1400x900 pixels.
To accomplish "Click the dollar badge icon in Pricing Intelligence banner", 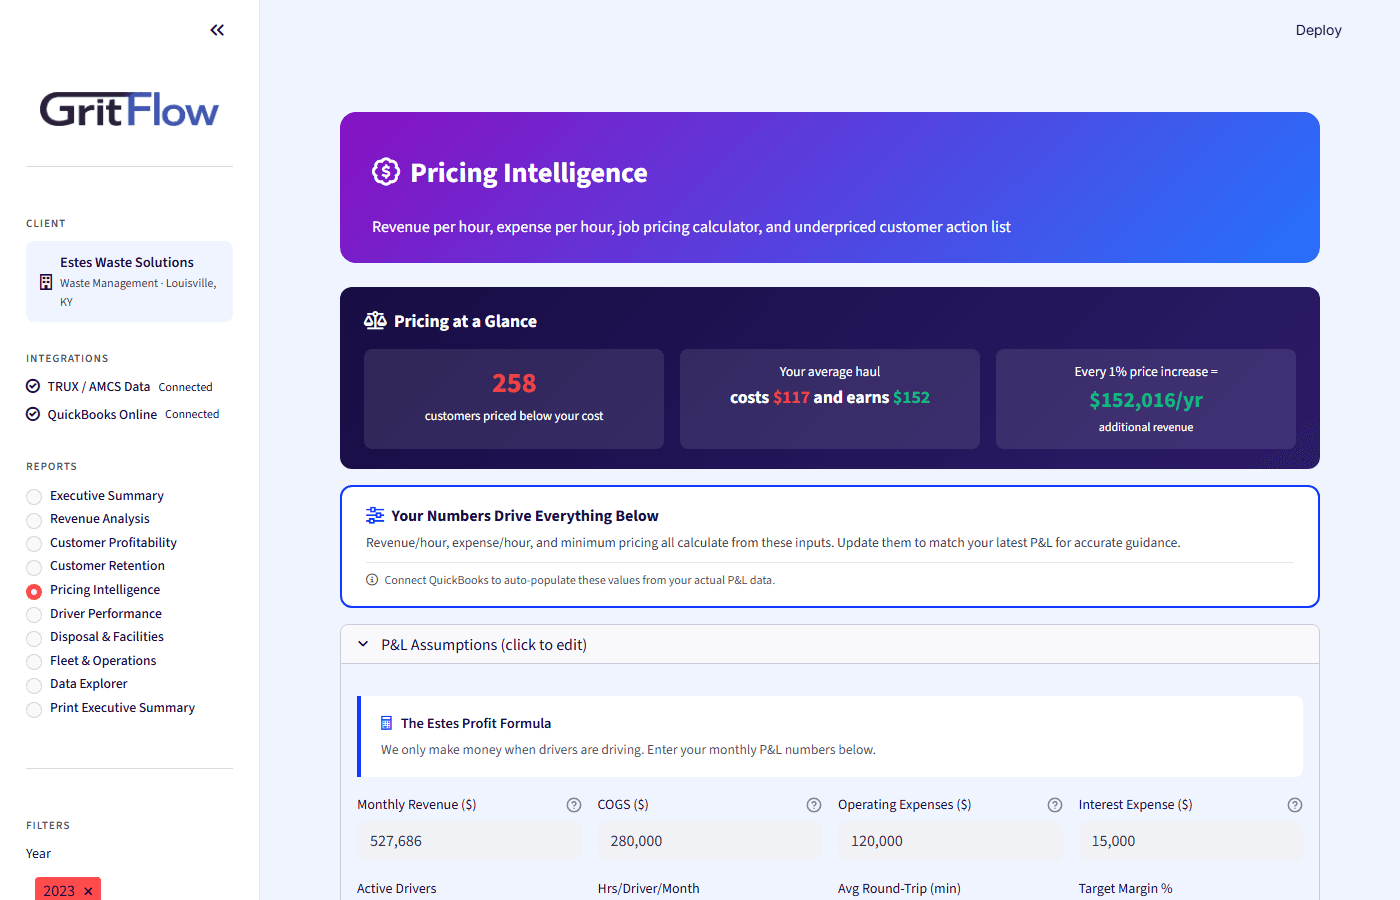I will (x=386, y=172).
